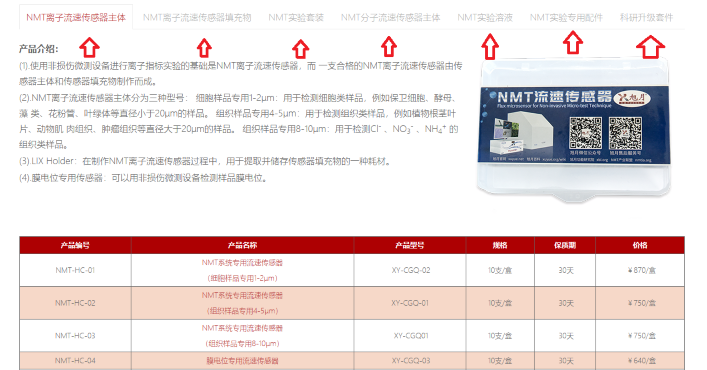This screenshot has width=707, height=370.
Task: Open the NMT流速传感器 product box image
Action: coord(574,131)
